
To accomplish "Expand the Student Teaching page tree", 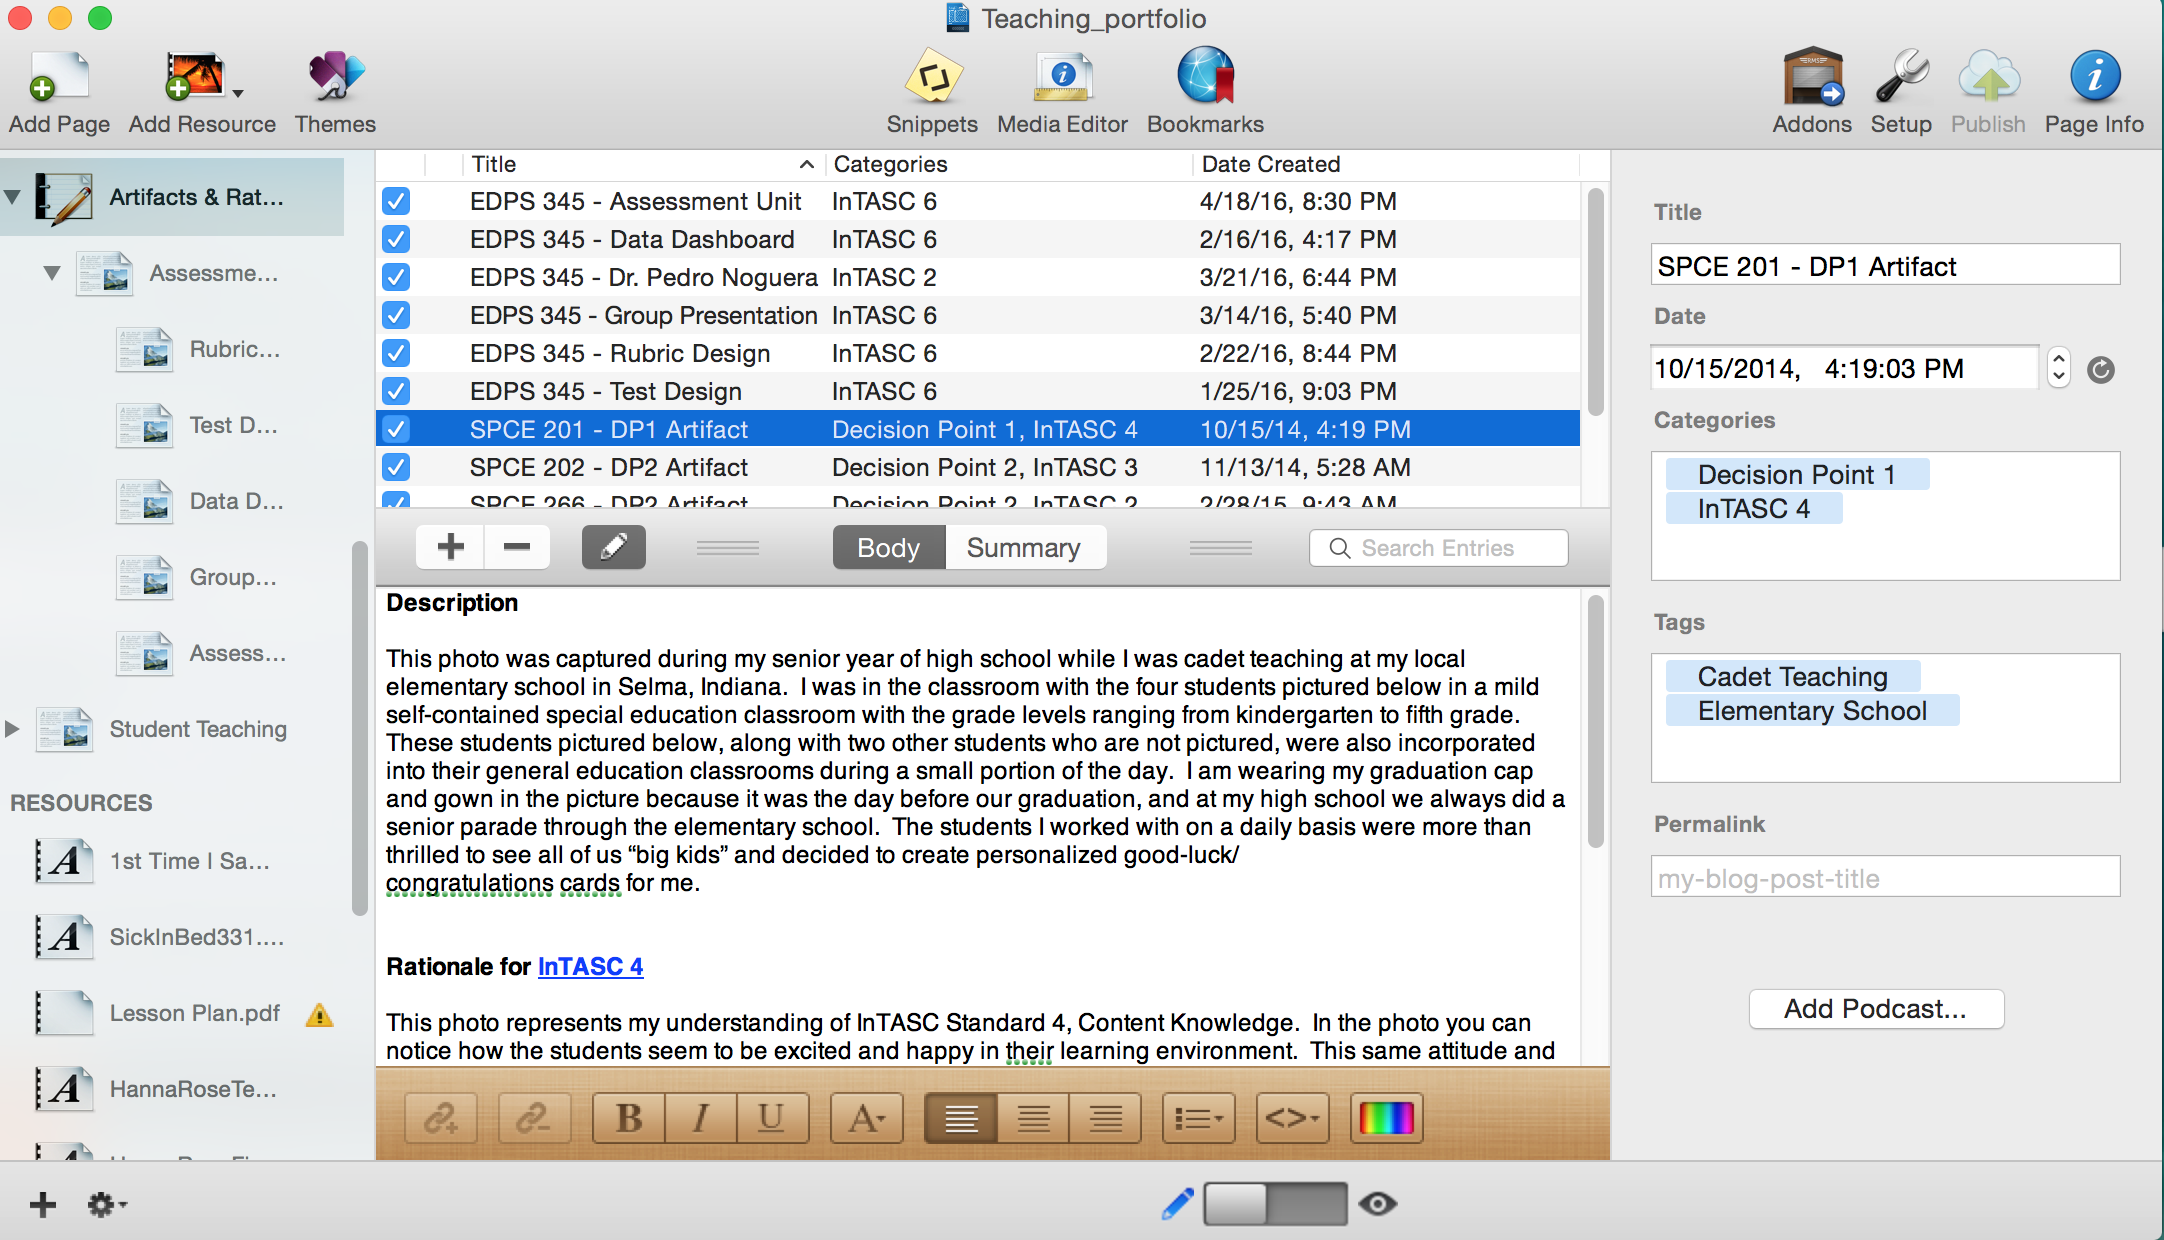I will tap(12, 729).
